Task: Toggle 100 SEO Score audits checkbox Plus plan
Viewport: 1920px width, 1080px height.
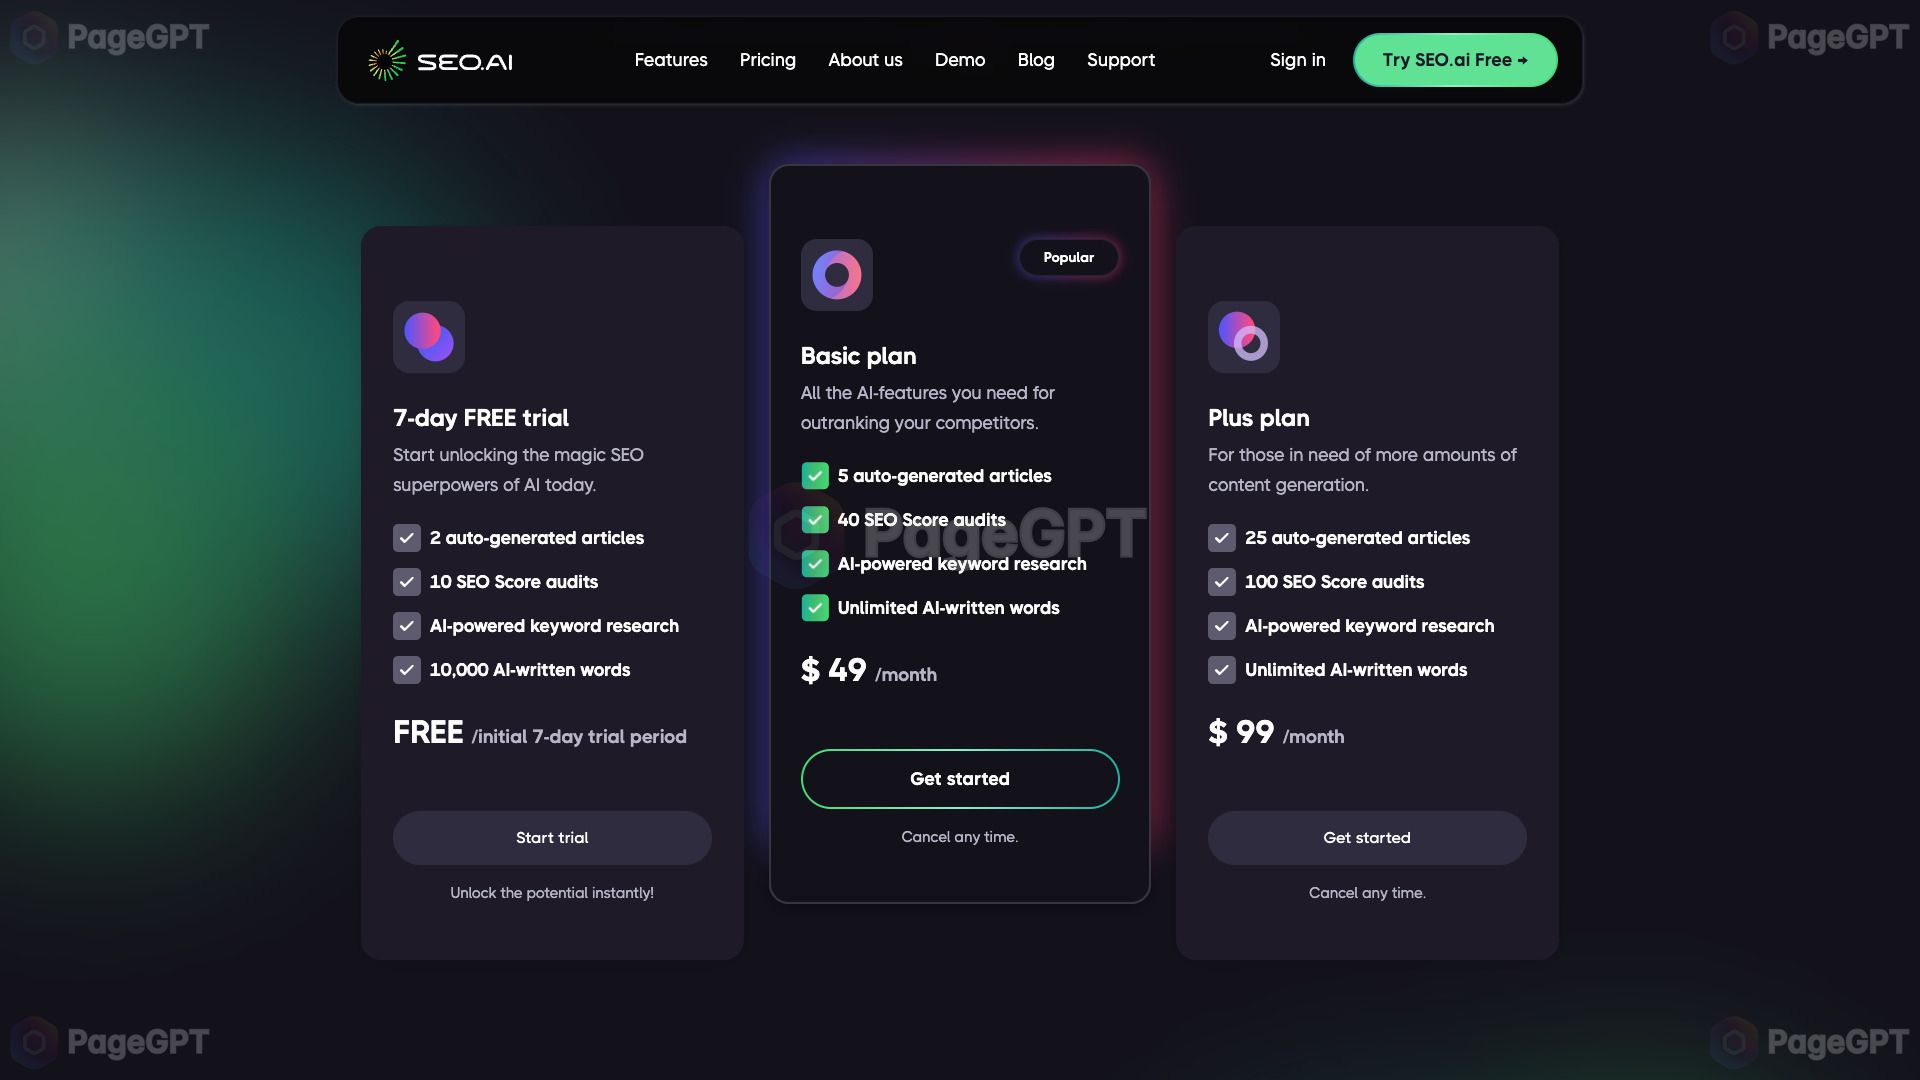Action: 1220,582
